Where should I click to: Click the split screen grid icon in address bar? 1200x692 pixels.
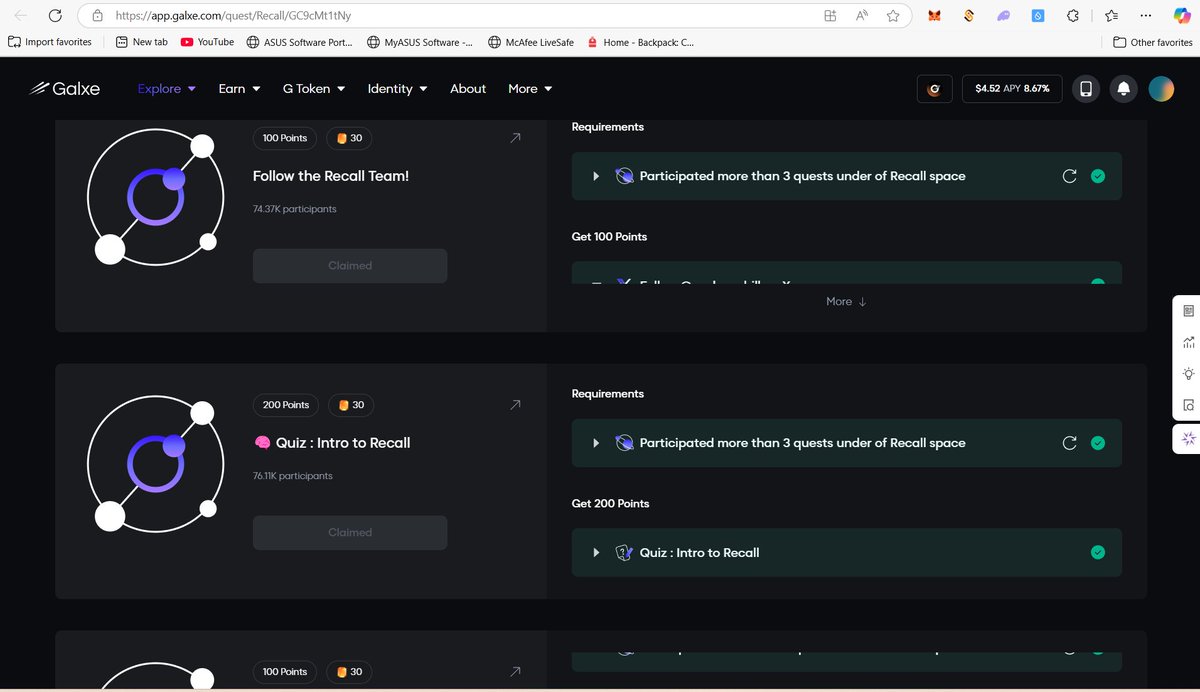coord(830,16)
